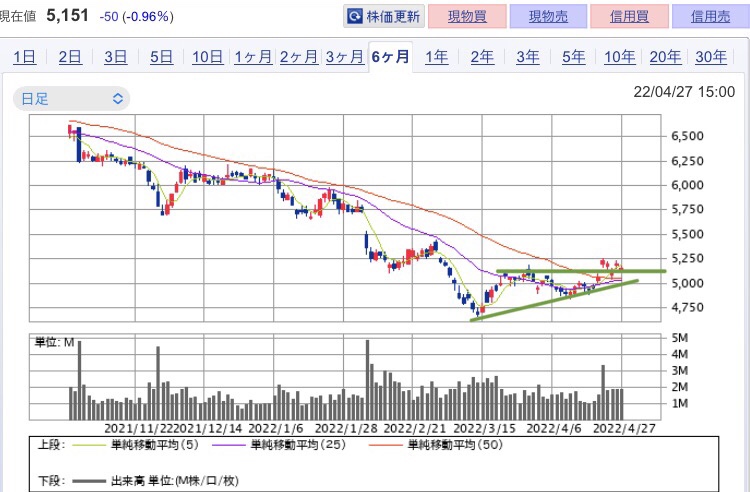Screen dimensions: 750x492
Task: Select the 6ヶ月 period tab
Action: click(390, 57)
